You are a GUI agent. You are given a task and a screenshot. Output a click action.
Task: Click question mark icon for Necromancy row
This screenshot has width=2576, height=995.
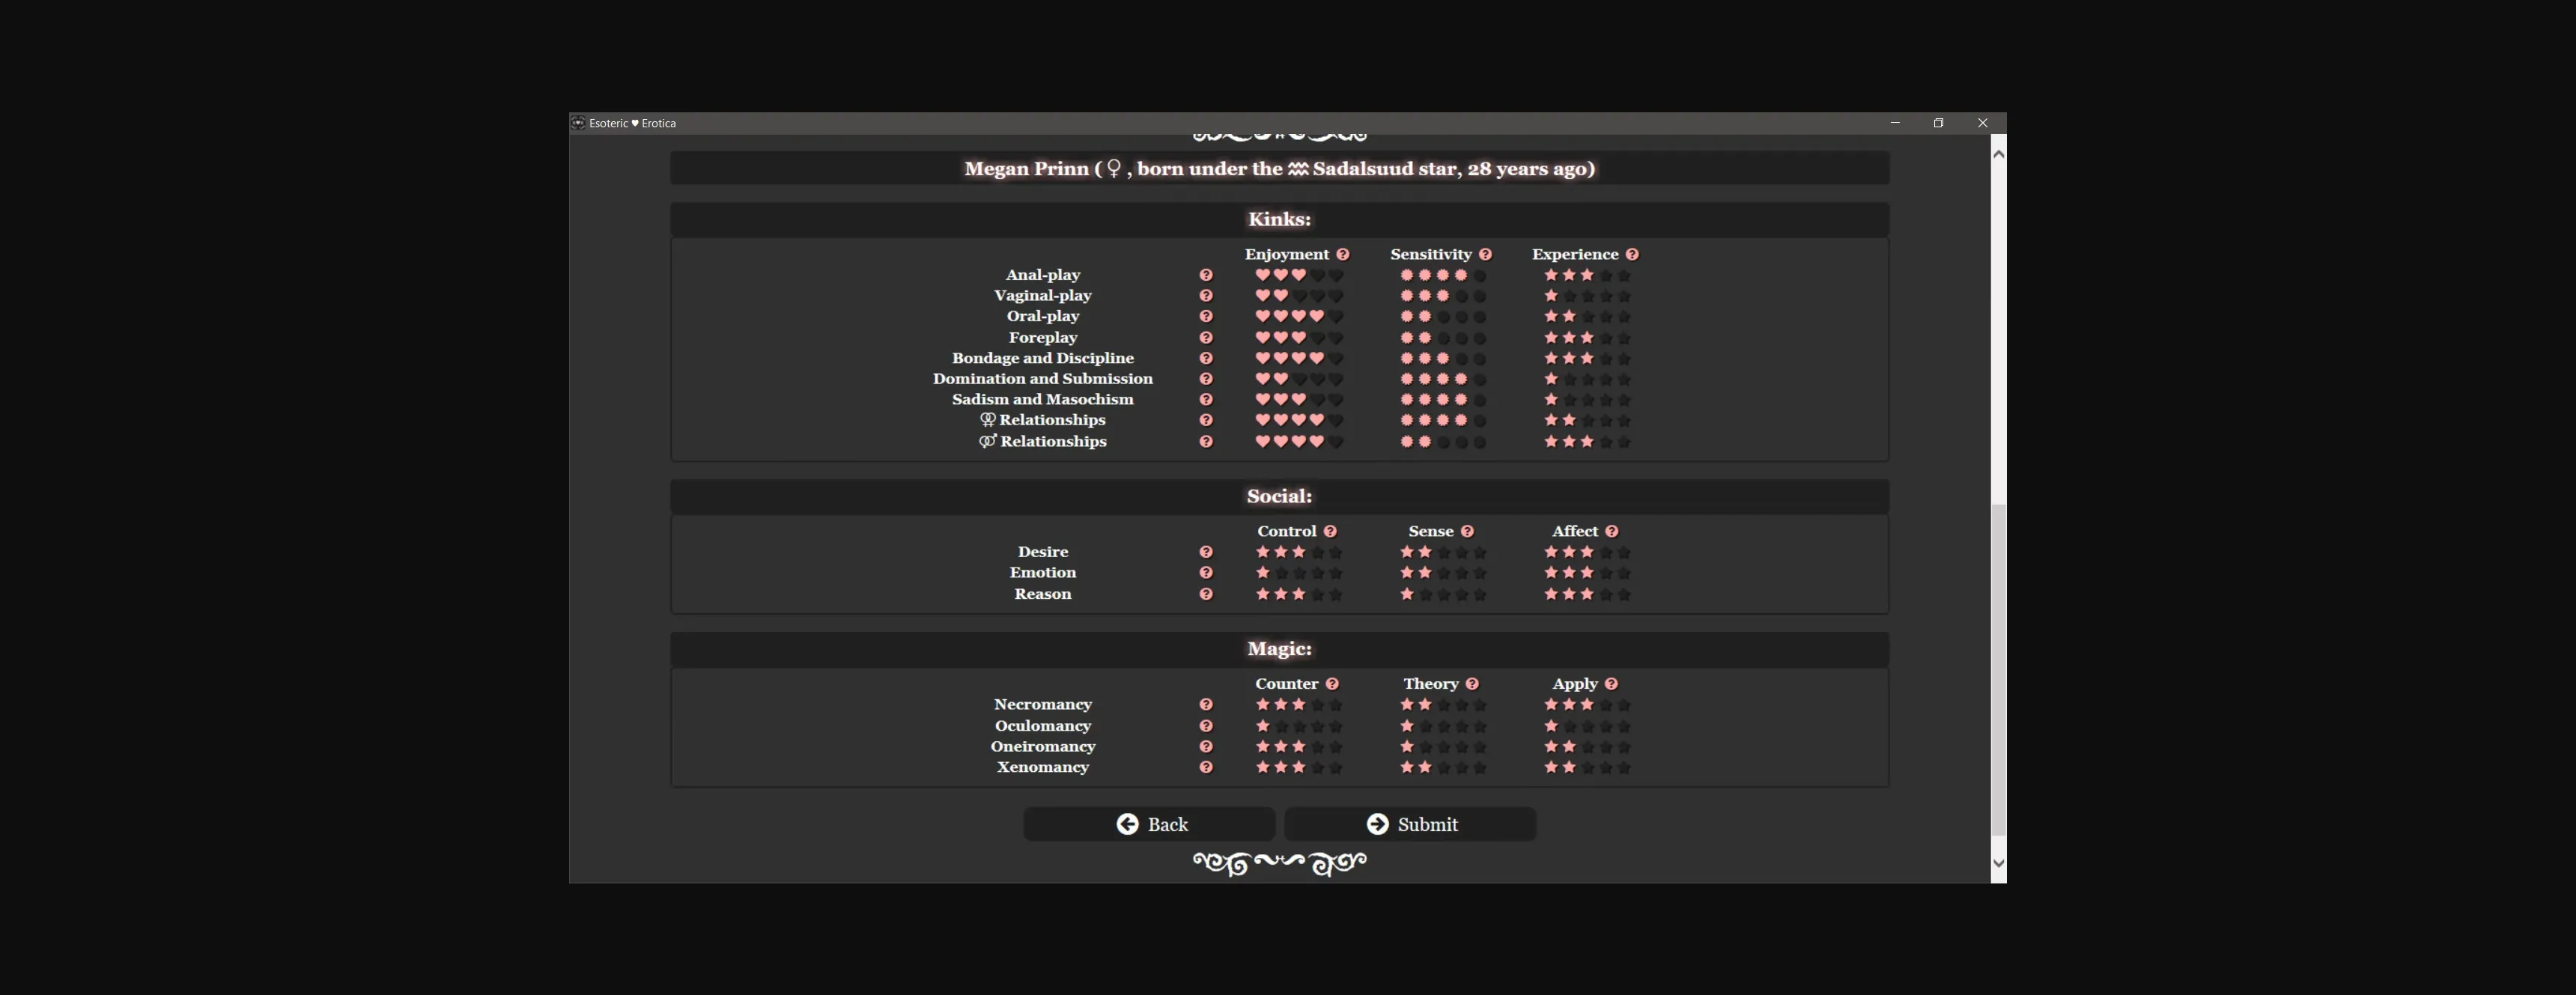pyautogui.click(x=1206, y=705)
